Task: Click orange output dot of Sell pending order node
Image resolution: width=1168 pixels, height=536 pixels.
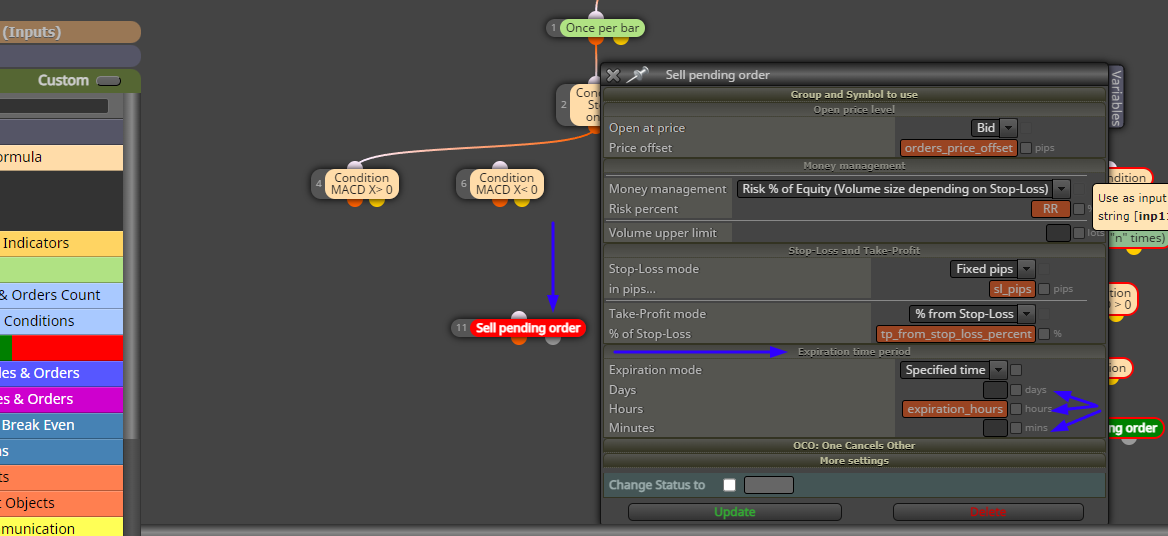Action: click(520, 339)
